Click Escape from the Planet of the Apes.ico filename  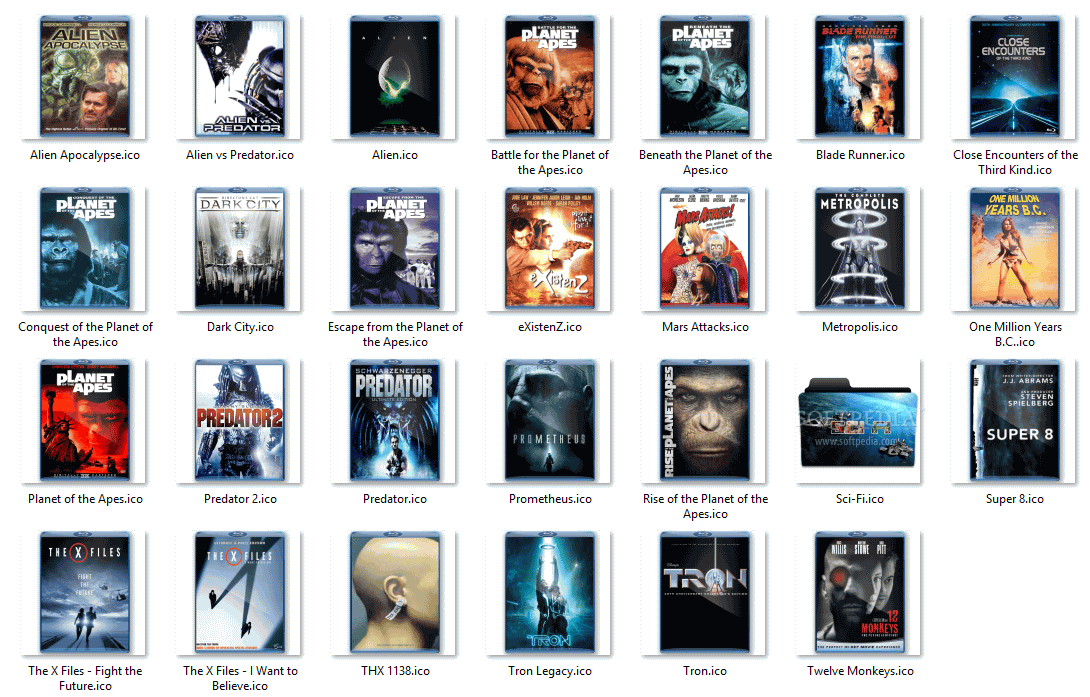tap(395, 334)
